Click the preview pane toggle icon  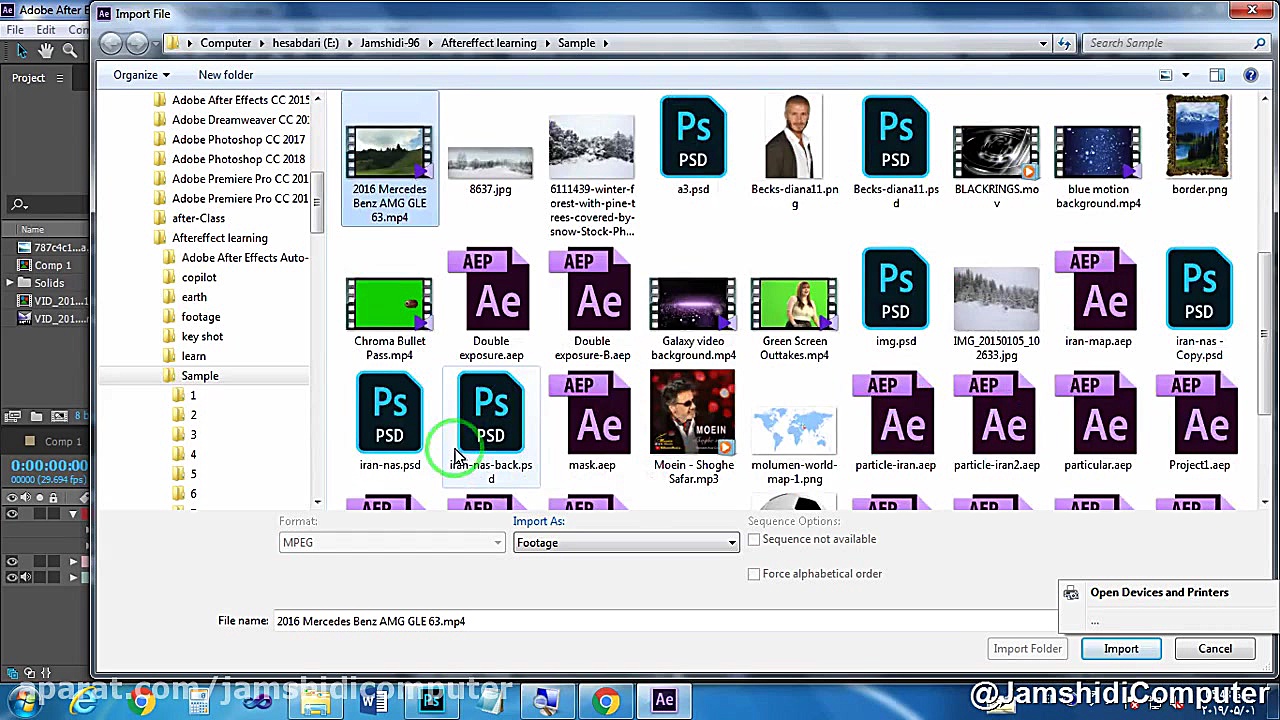click(1217, 75)
